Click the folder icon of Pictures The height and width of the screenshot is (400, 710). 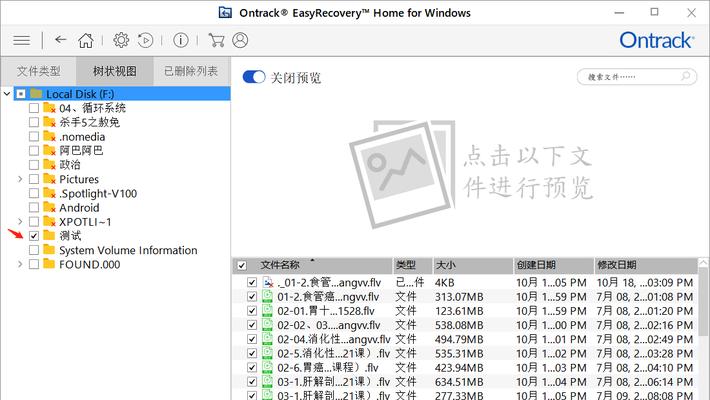pyautogui.click(x=49, y=179)
